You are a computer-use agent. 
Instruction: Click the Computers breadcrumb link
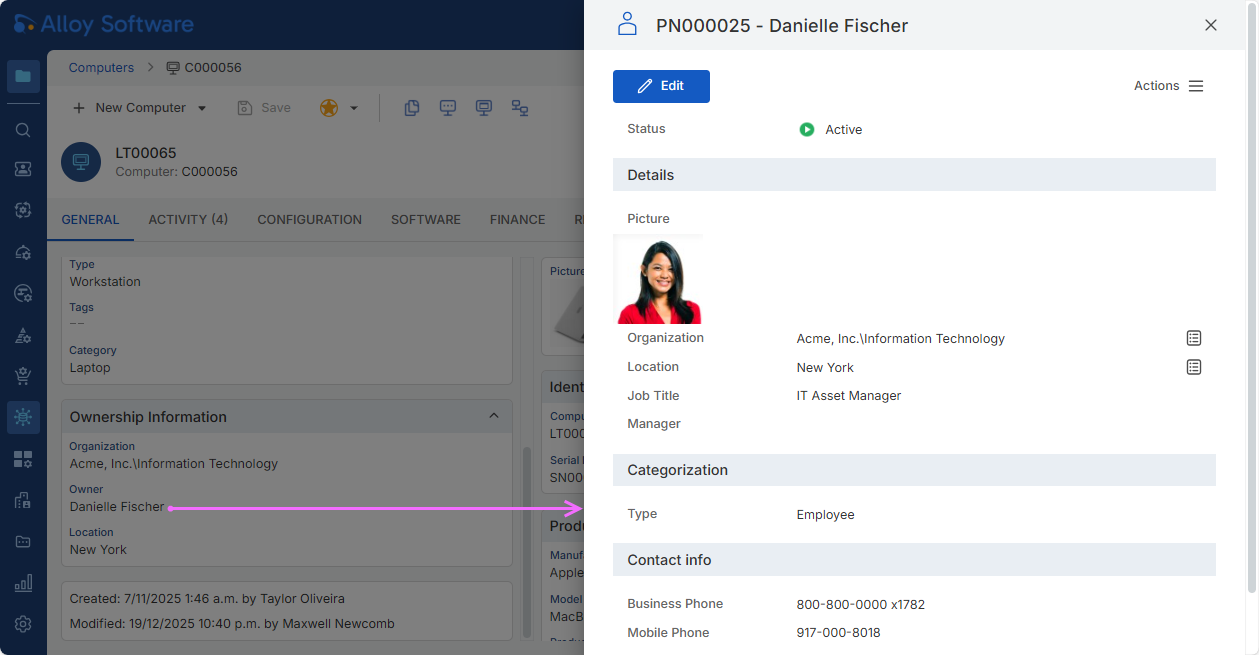[101, 68]
